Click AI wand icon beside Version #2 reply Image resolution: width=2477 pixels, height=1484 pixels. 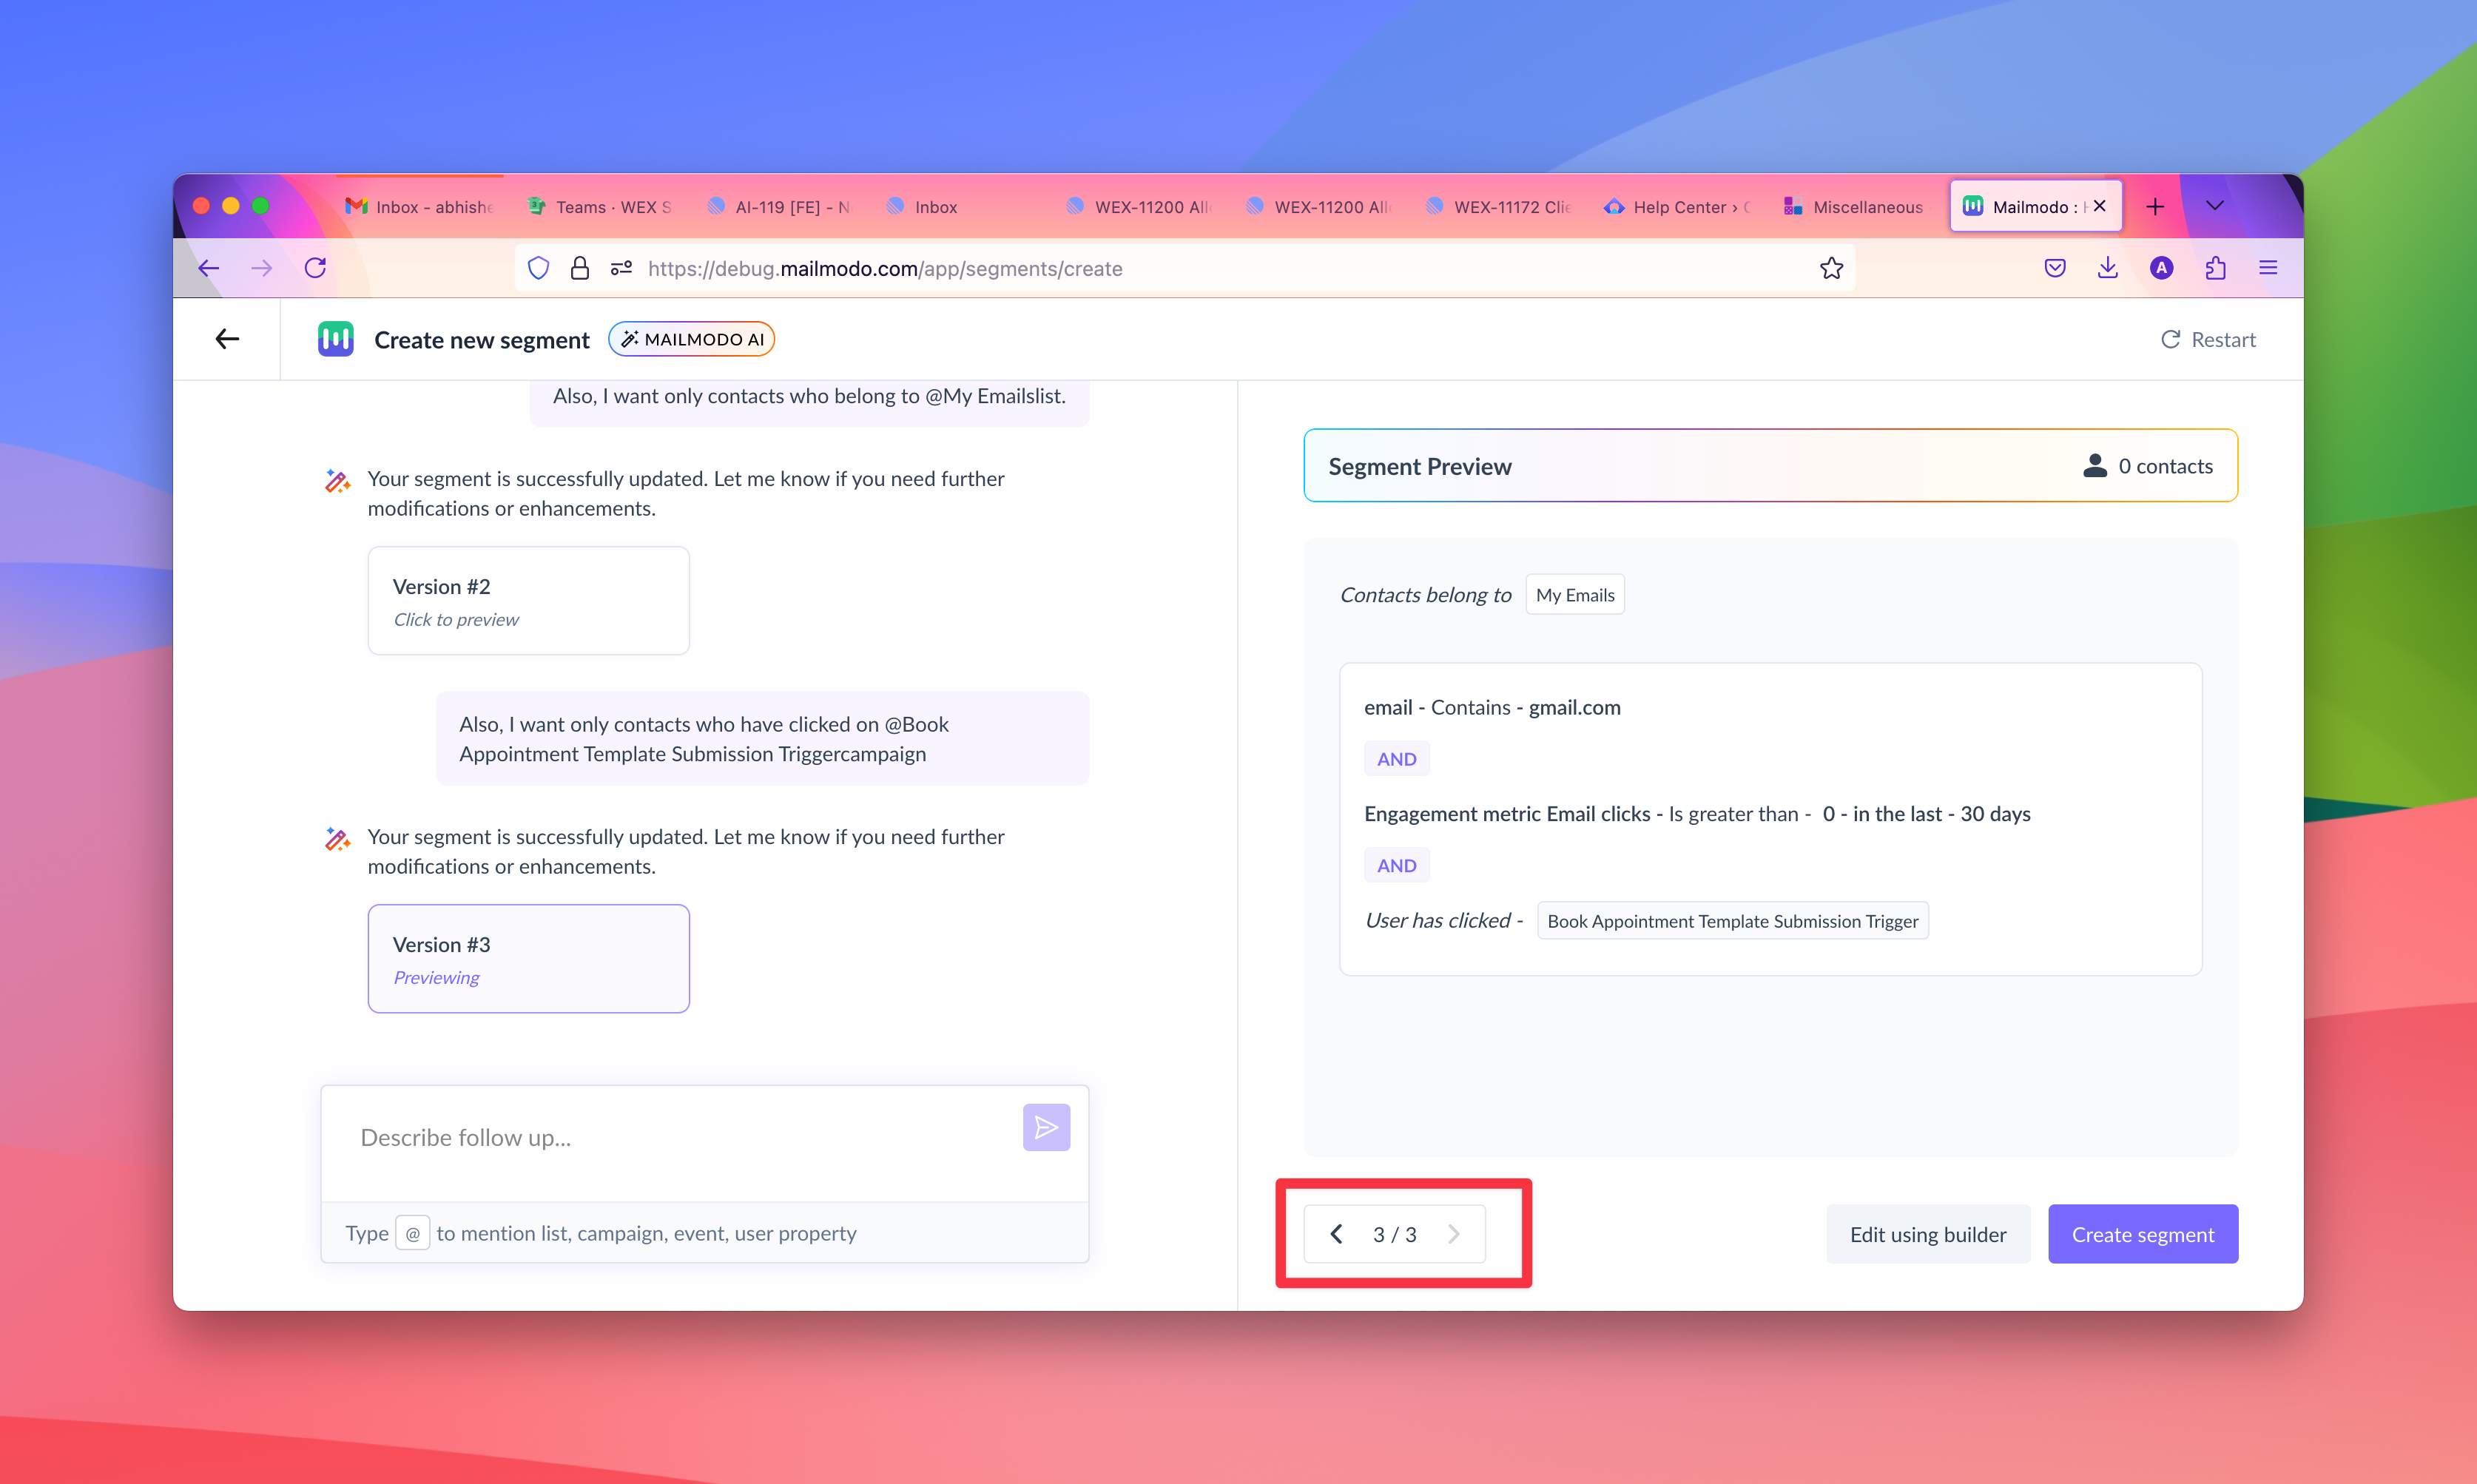[x=337, y=482]
